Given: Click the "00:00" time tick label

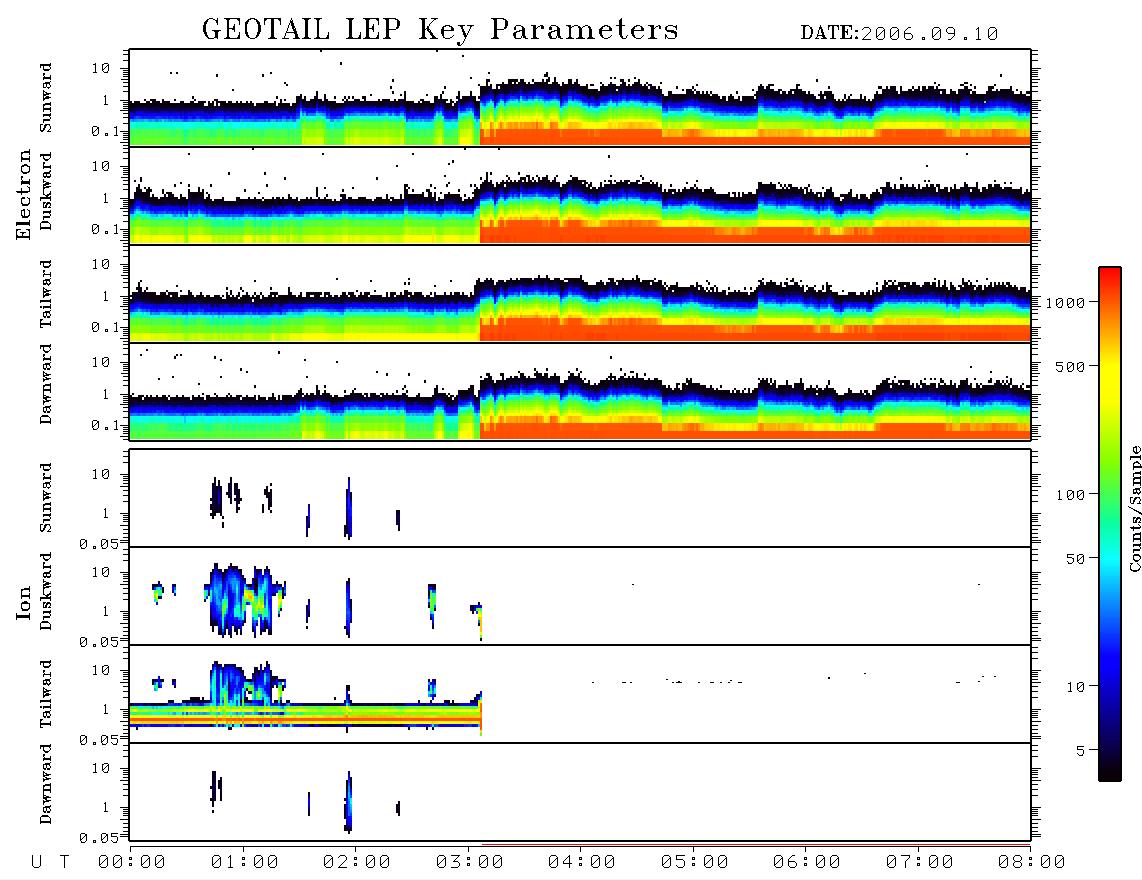Looking at the screenshot, I should (132, 862).
